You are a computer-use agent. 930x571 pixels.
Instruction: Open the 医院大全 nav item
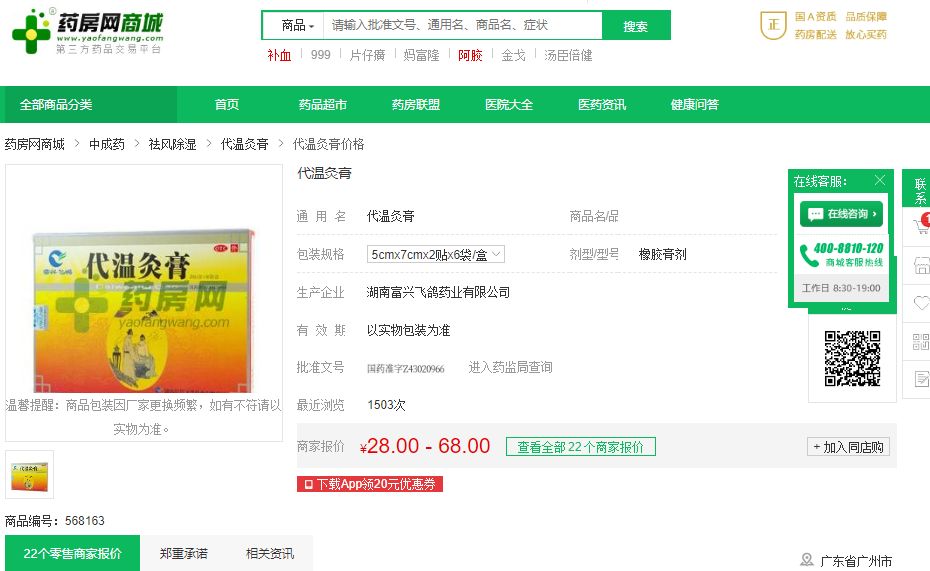pos(509,104)
